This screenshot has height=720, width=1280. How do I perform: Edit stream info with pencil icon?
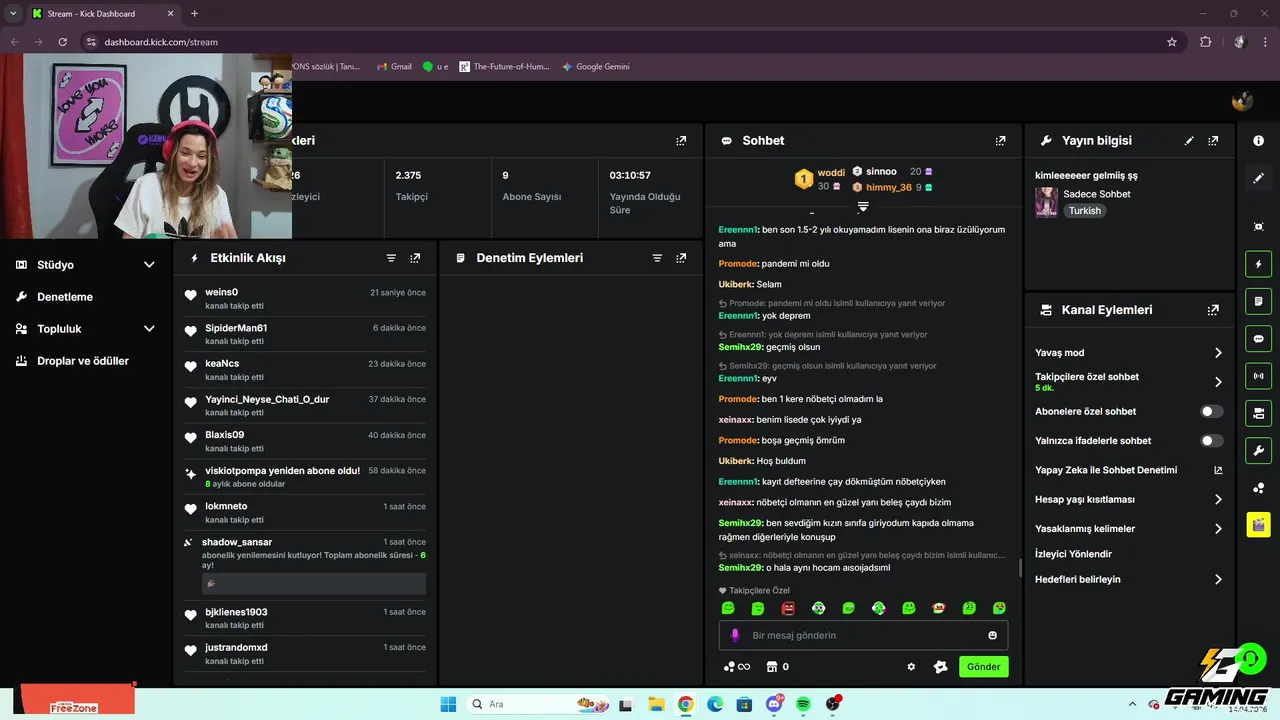(1189, 141)
